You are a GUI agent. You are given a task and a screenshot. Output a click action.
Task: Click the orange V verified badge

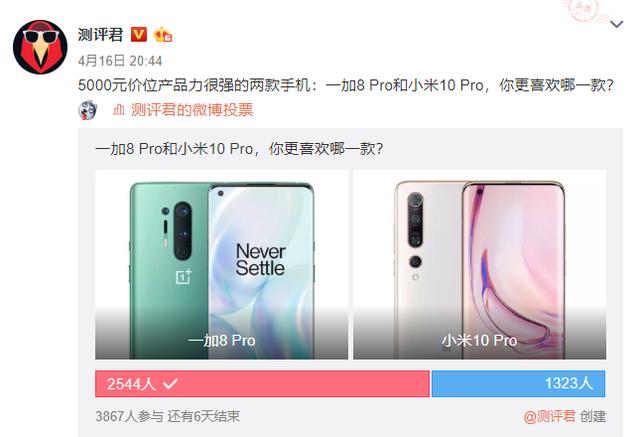[138, 34]
